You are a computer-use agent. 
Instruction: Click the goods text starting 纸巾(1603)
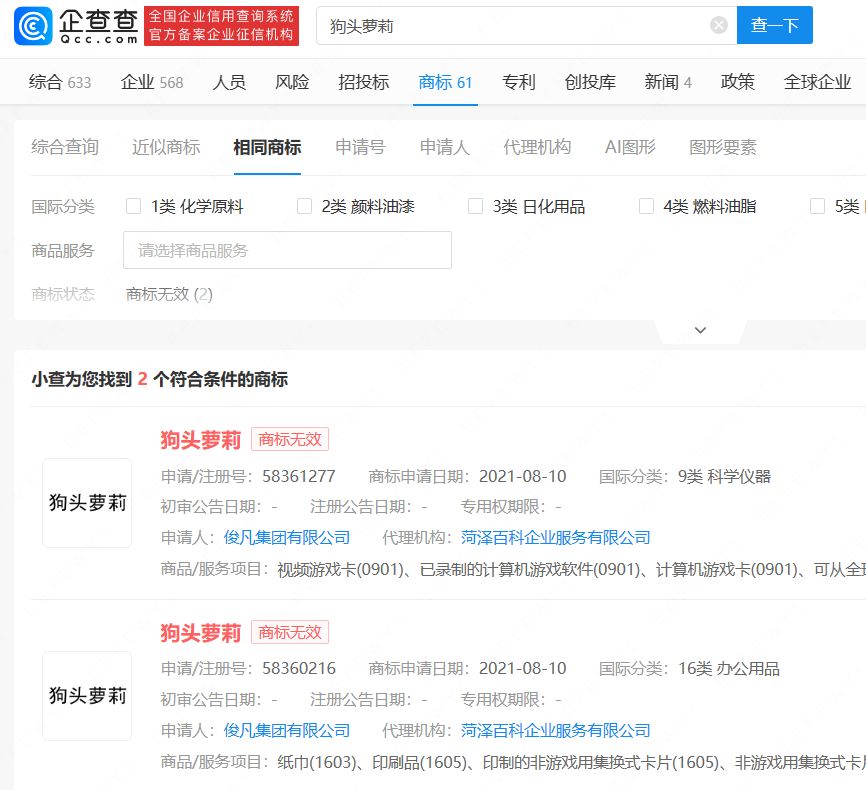tap(571, 762)
